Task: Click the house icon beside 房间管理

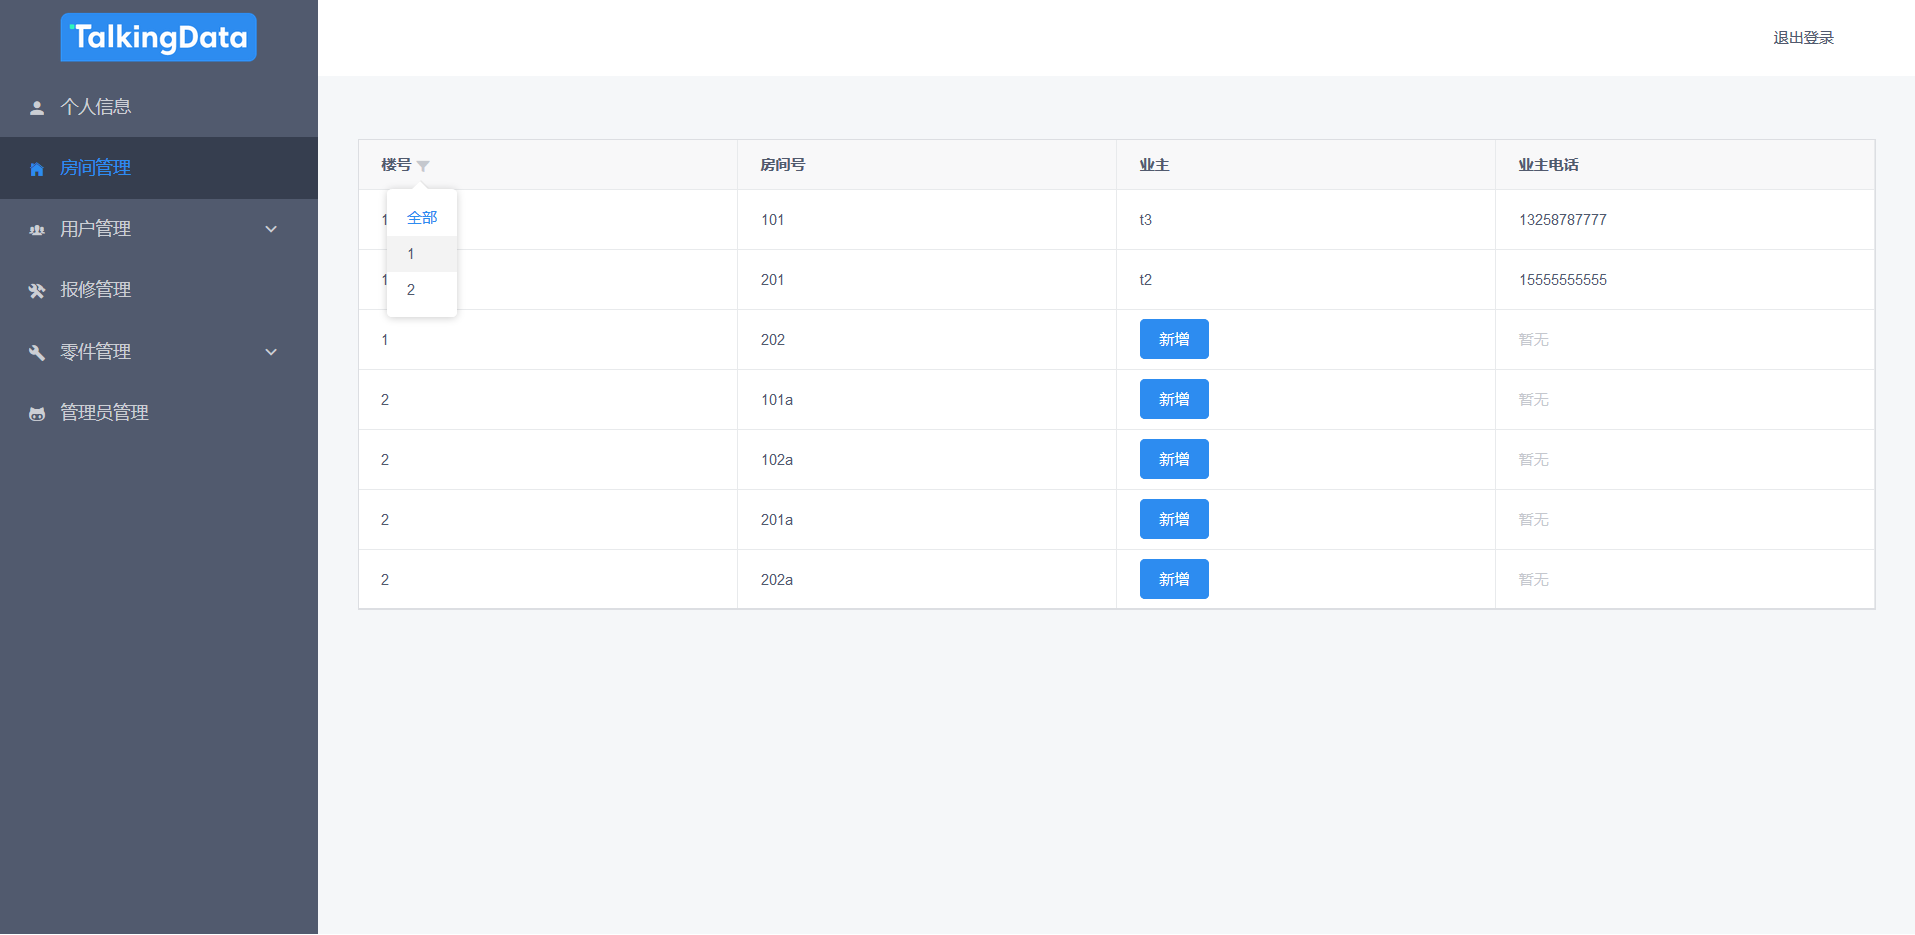Action: [37, 169]
